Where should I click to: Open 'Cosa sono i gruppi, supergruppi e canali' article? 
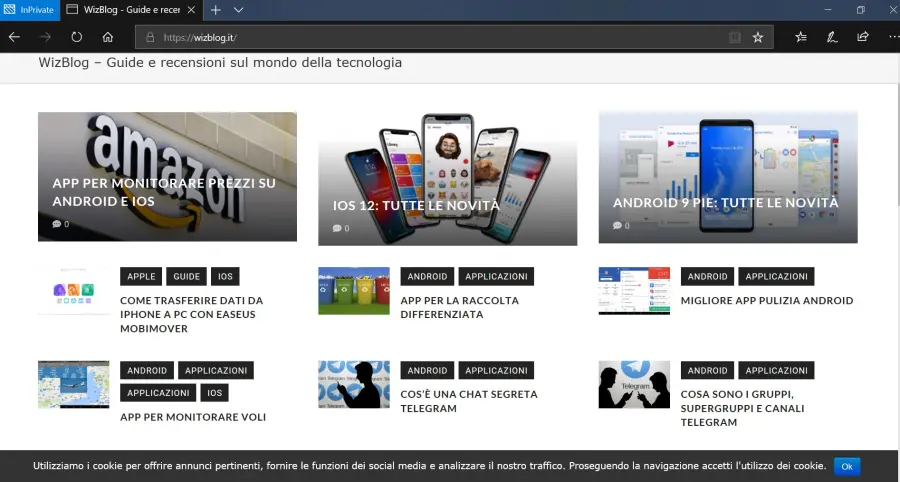[x=742, y=409]
